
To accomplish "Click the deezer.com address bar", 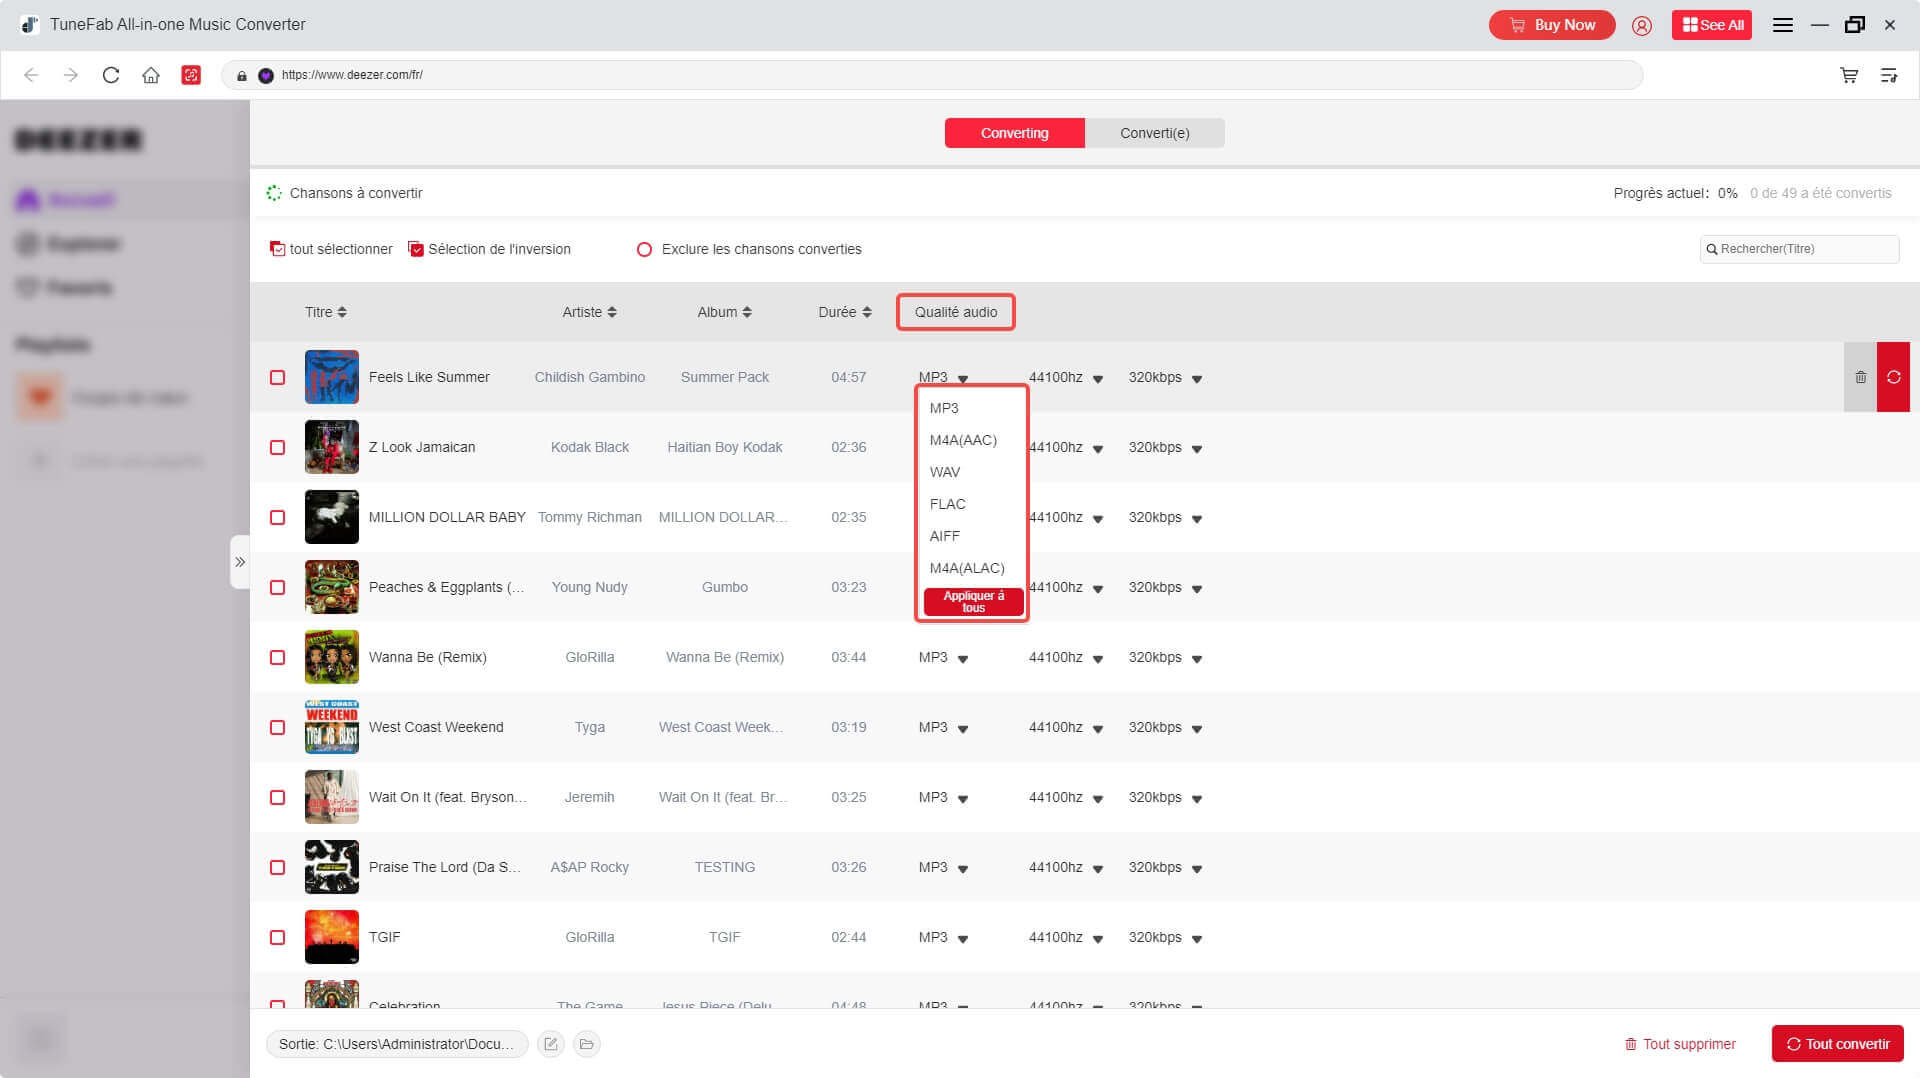I will tap(932, 75).
